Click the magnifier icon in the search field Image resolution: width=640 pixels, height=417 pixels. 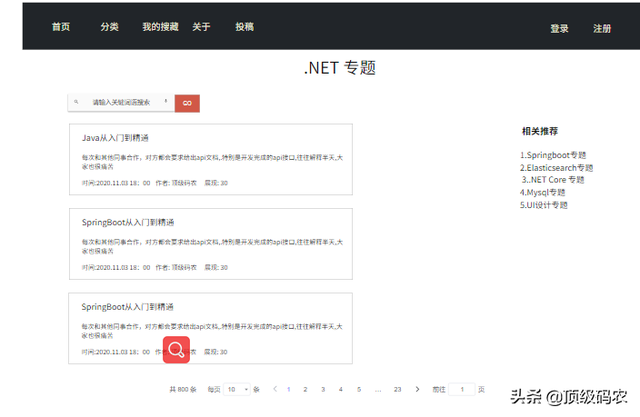pos(76,102)
